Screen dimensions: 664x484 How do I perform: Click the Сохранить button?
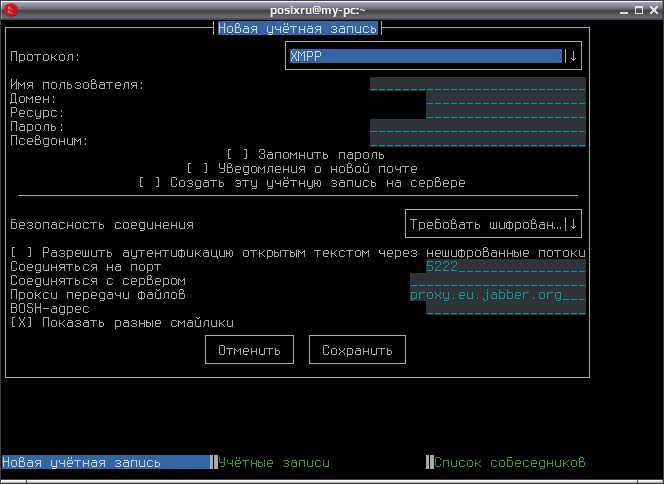[x=357, y=350]
